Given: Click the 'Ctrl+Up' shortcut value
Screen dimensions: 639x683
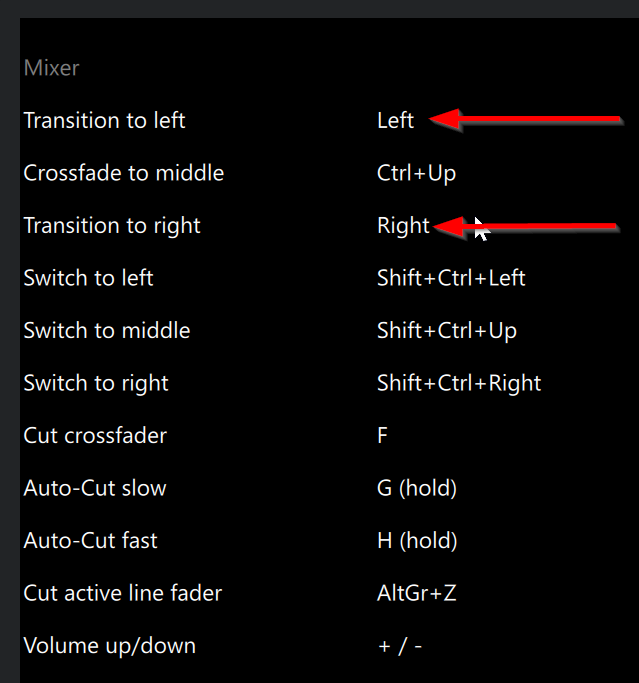Looking at the screenshot, I should point(416,173).
